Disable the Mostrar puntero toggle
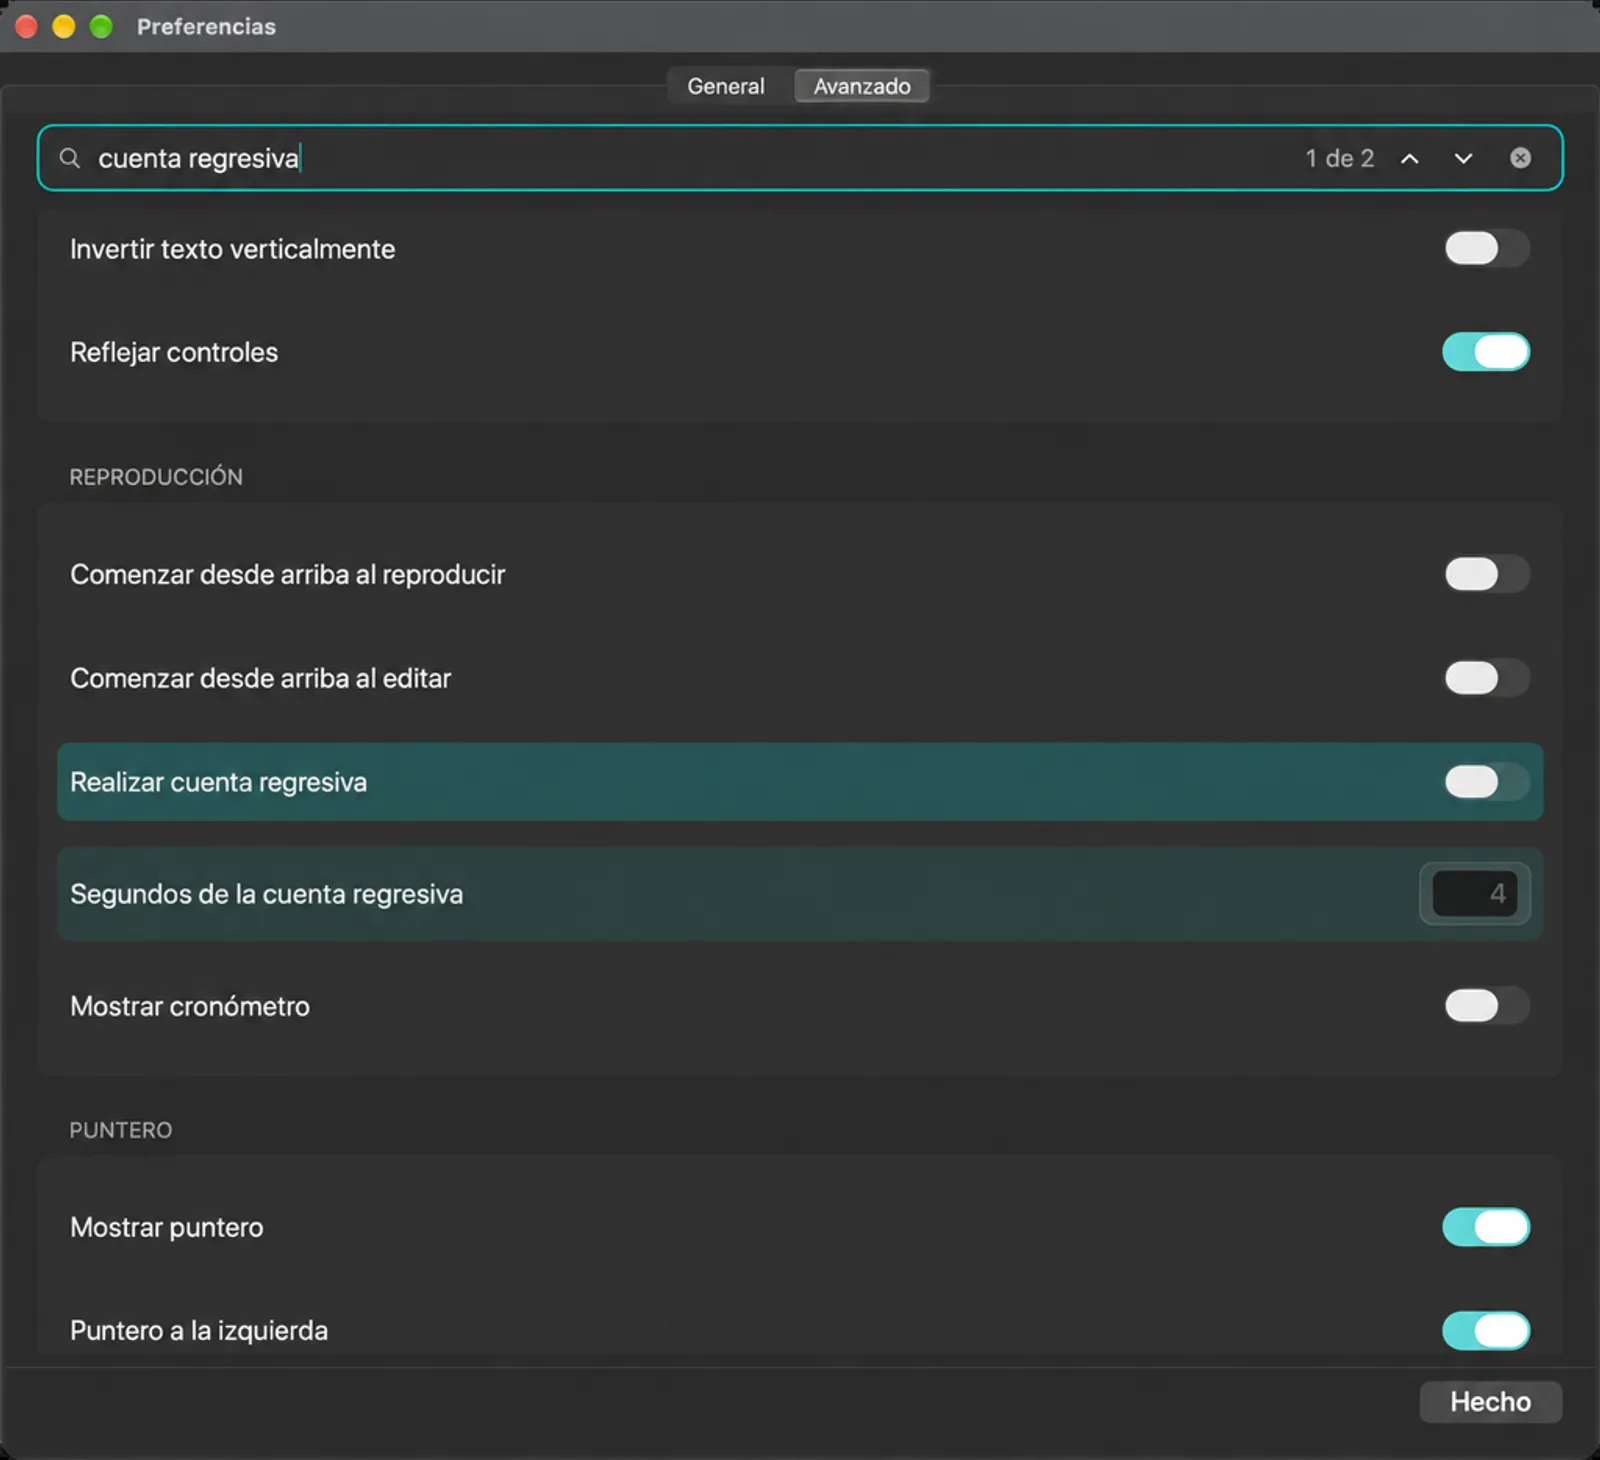The height and width of the screenshot is (1460, 1600). [1486, 1227]
